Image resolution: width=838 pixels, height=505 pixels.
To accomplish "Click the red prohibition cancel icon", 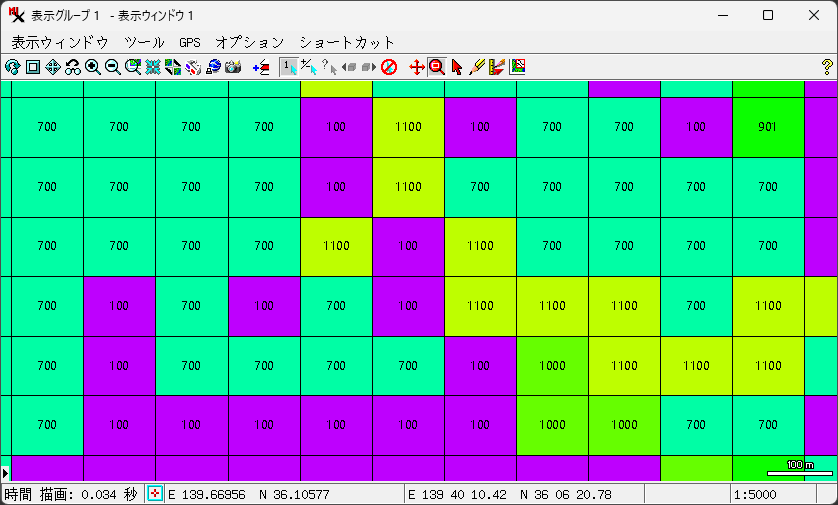I will click(389, 67).
